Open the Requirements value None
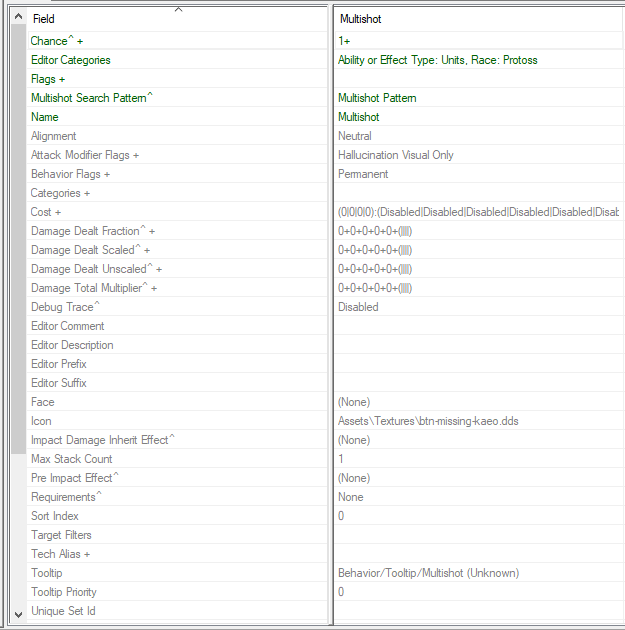Viewport: 625px width, 630px height. pyautogui.click(x=350, y=497)
